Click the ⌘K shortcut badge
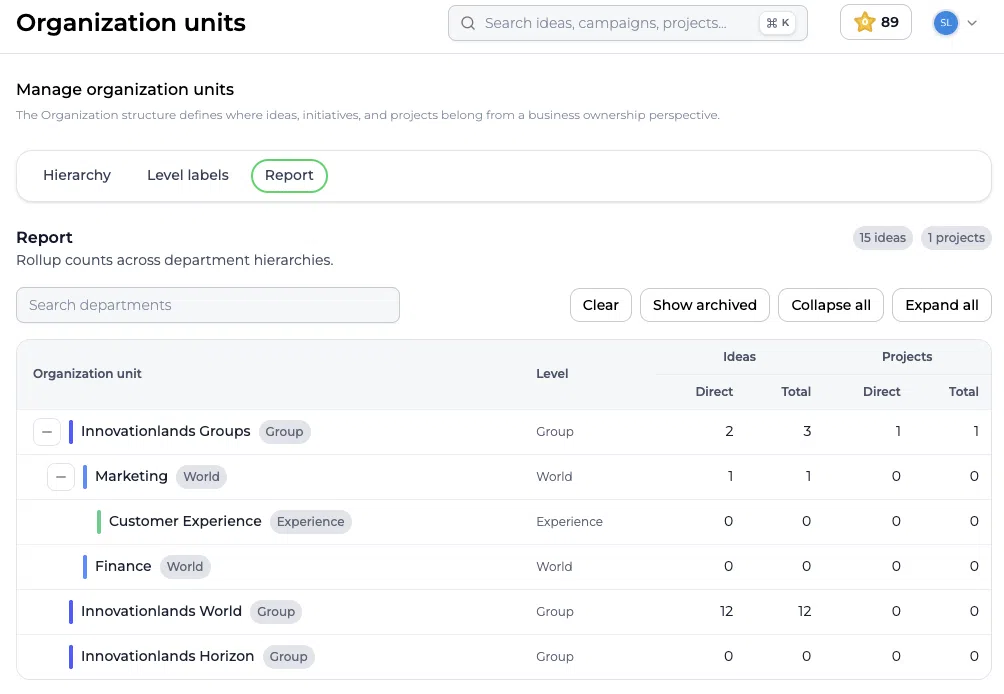The width and height of the screenshot is (1004, 694). tap(778, 23)
